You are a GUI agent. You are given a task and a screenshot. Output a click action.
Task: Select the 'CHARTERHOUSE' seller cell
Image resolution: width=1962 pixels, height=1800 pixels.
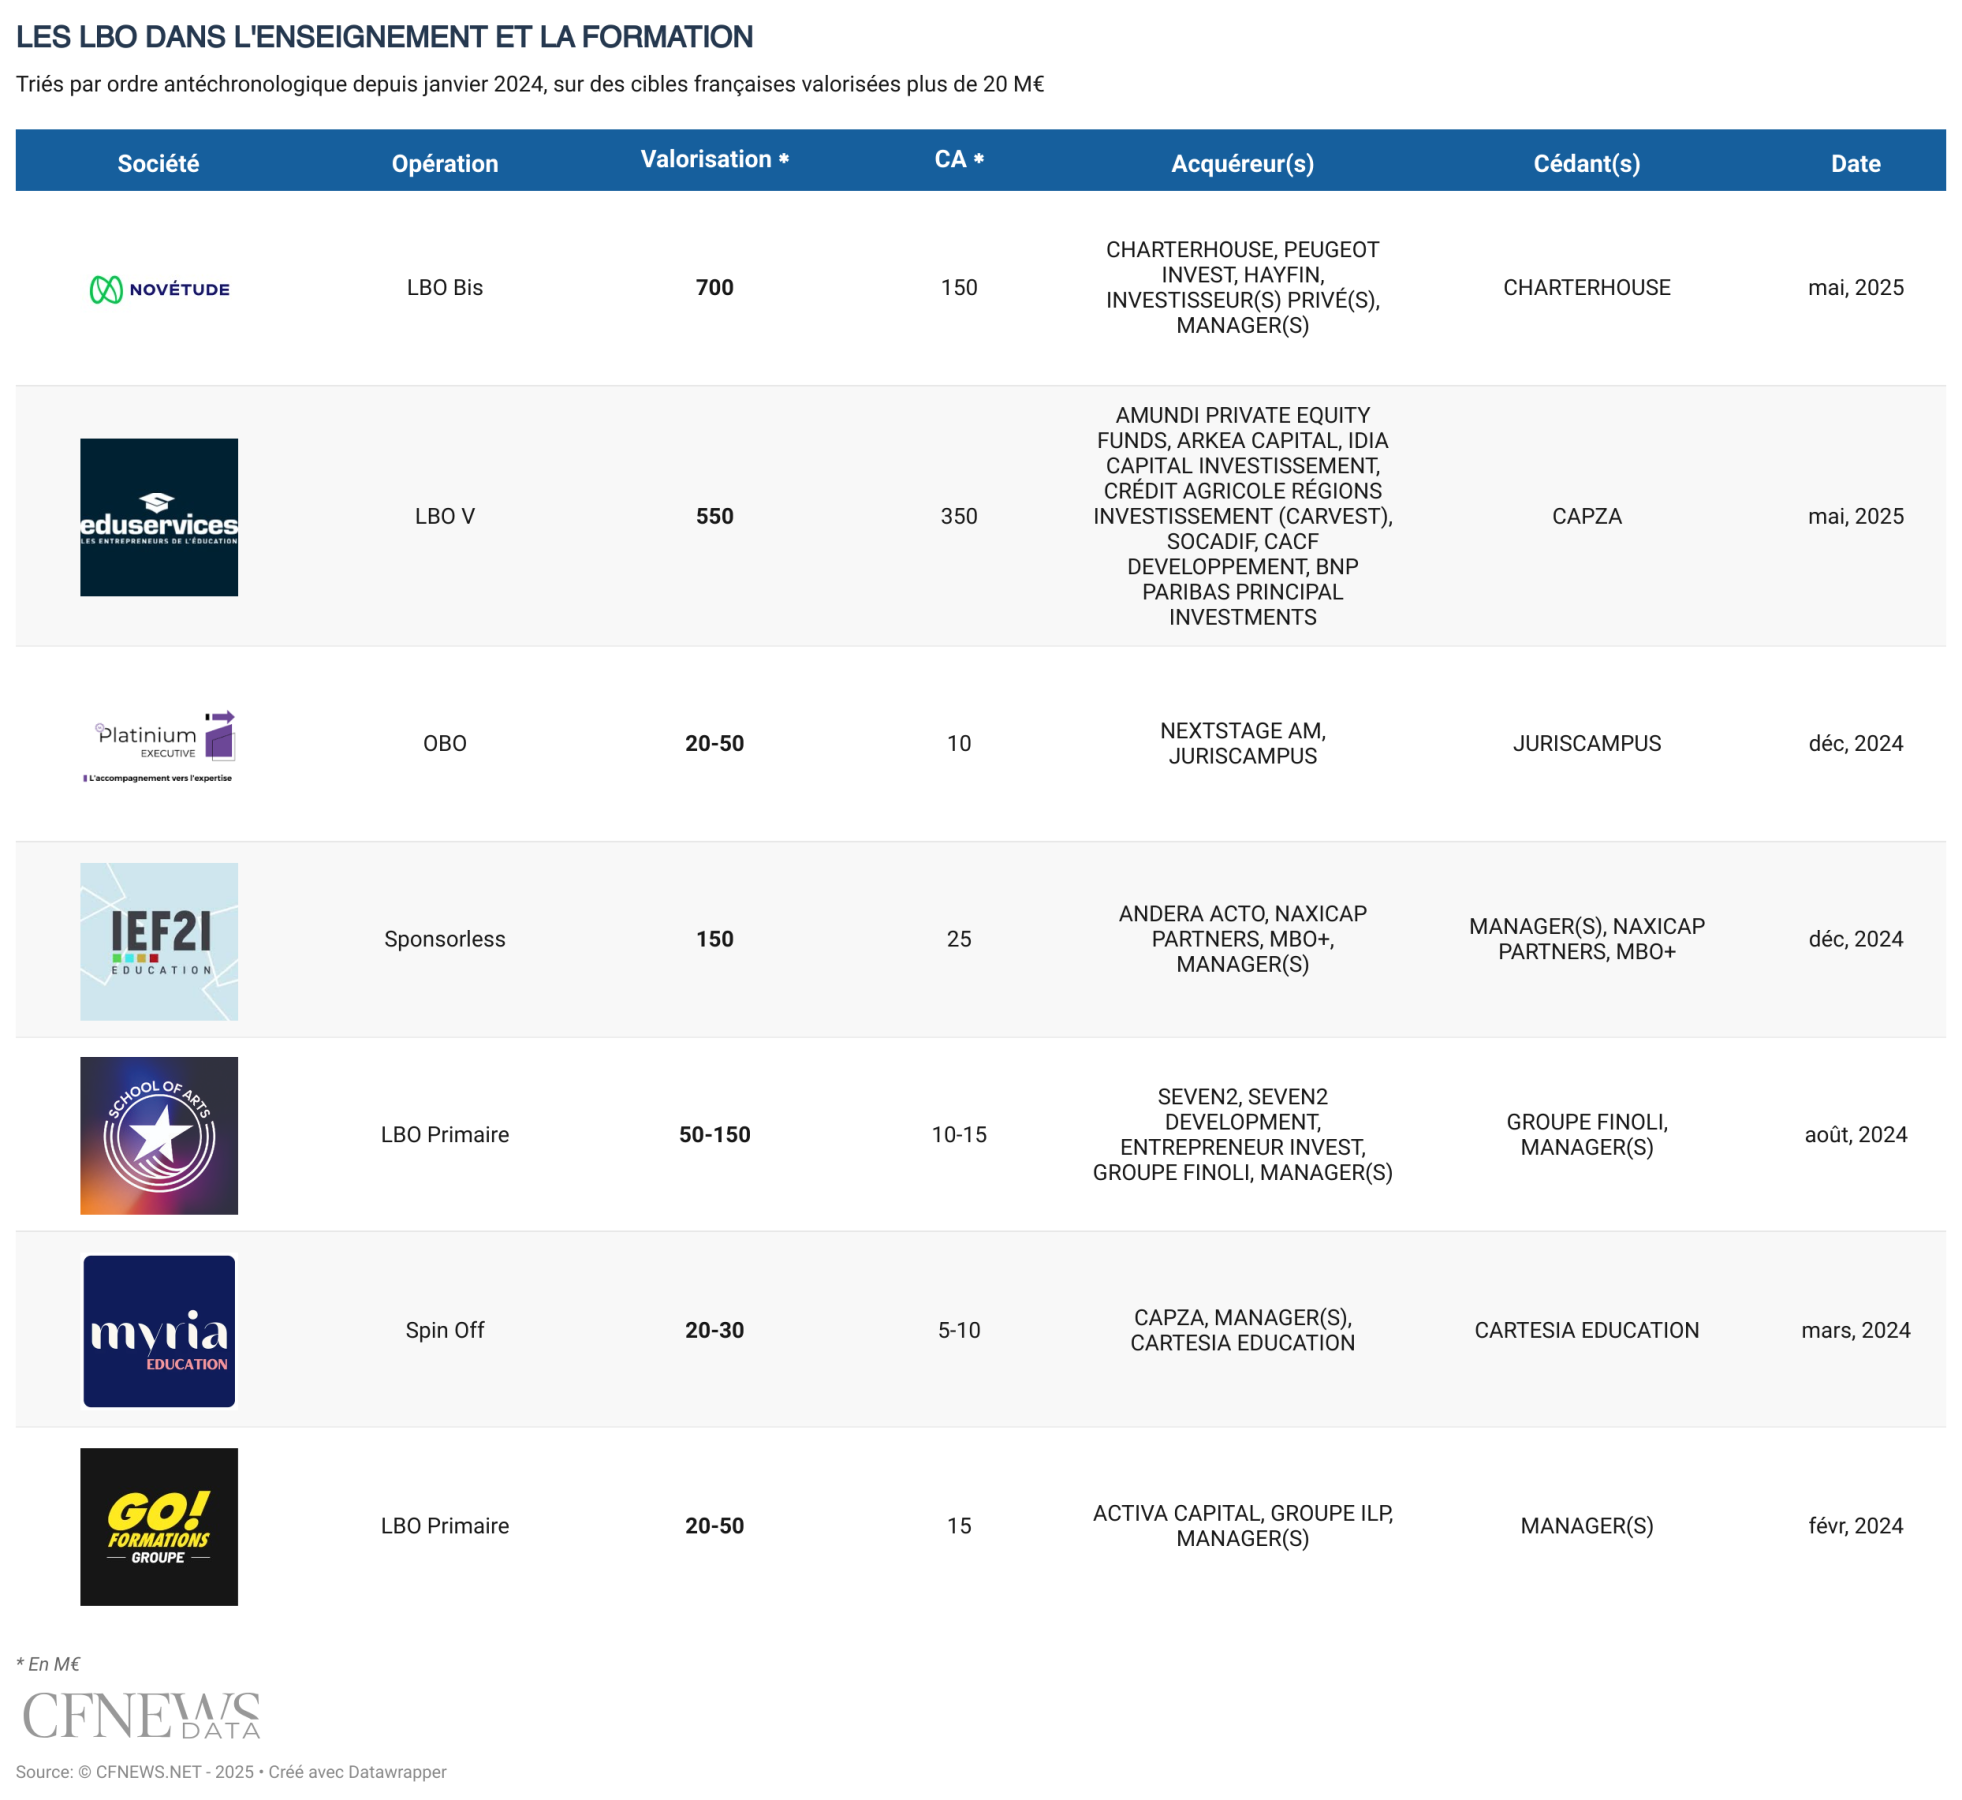point(1586,287)
